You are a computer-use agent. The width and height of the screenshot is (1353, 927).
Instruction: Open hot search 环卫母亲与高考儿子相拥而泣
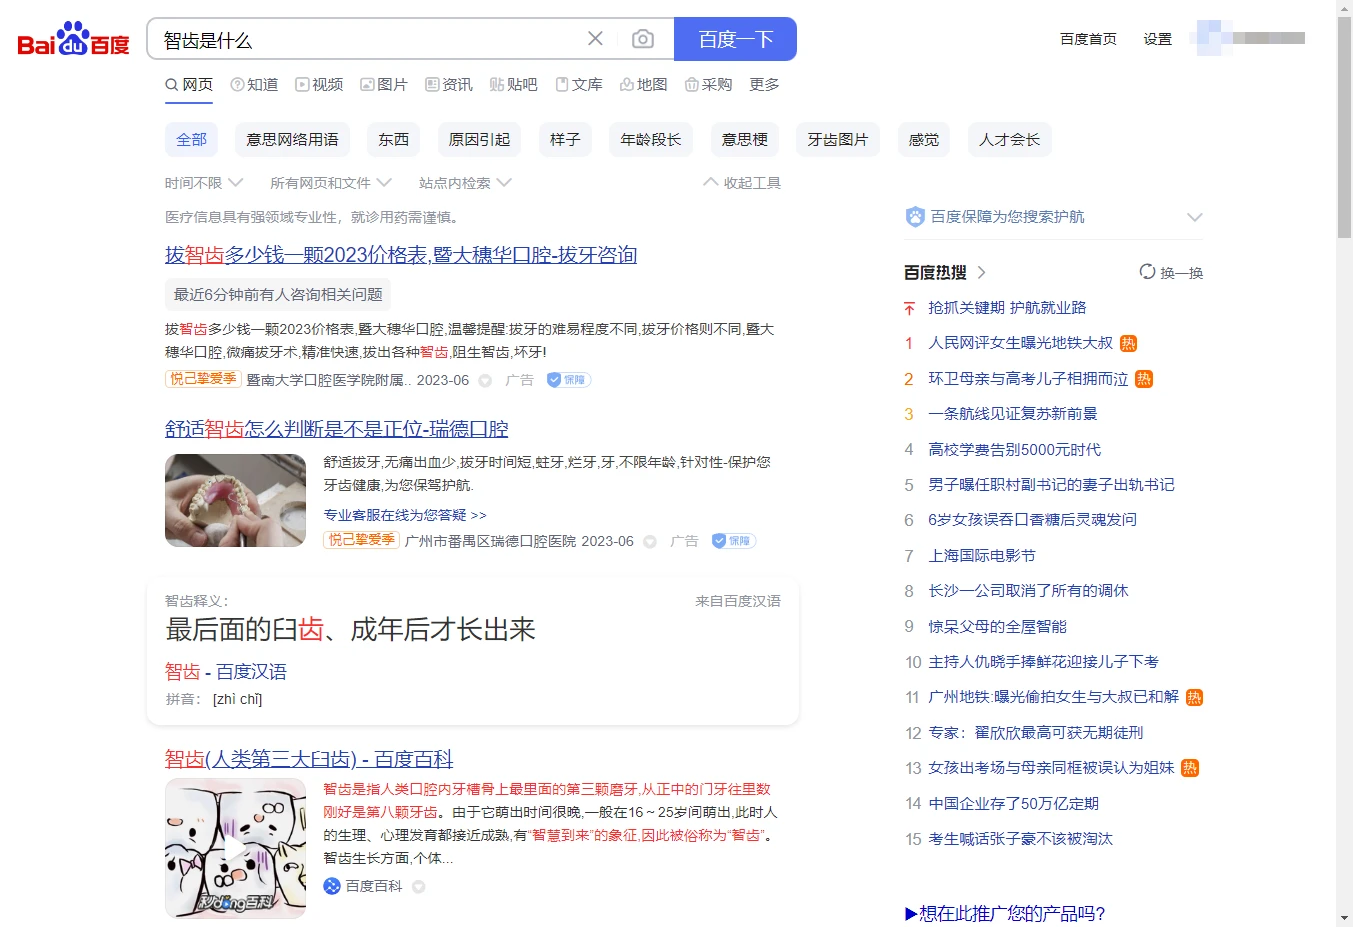(x=1028, y=379)
